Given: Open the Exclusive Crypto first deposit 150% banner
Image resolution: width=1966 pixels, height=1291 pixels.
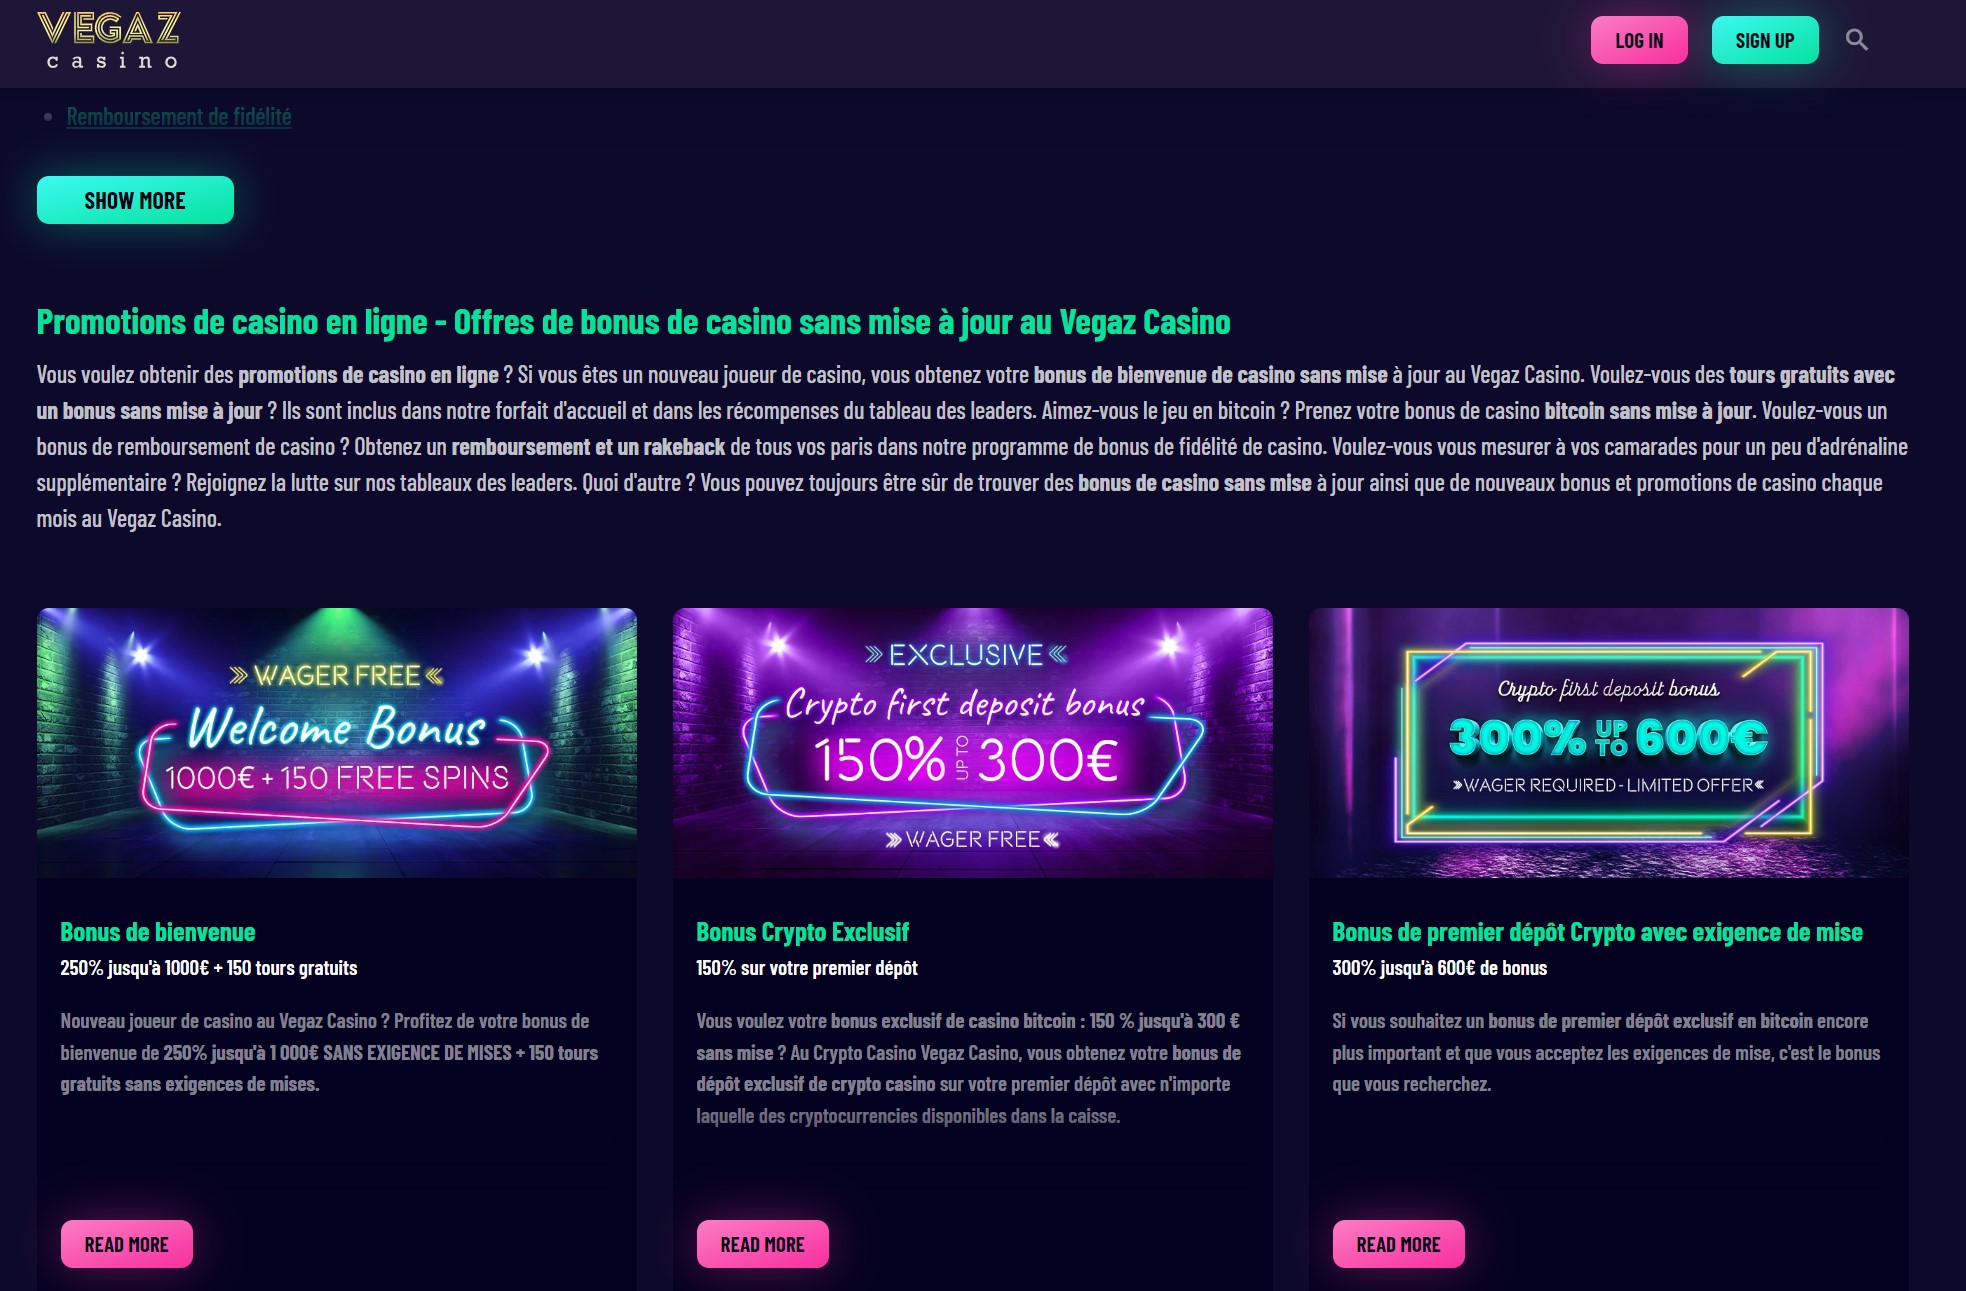Looking at the screenshot, I should pyautogui.click(x=973, y=743).
